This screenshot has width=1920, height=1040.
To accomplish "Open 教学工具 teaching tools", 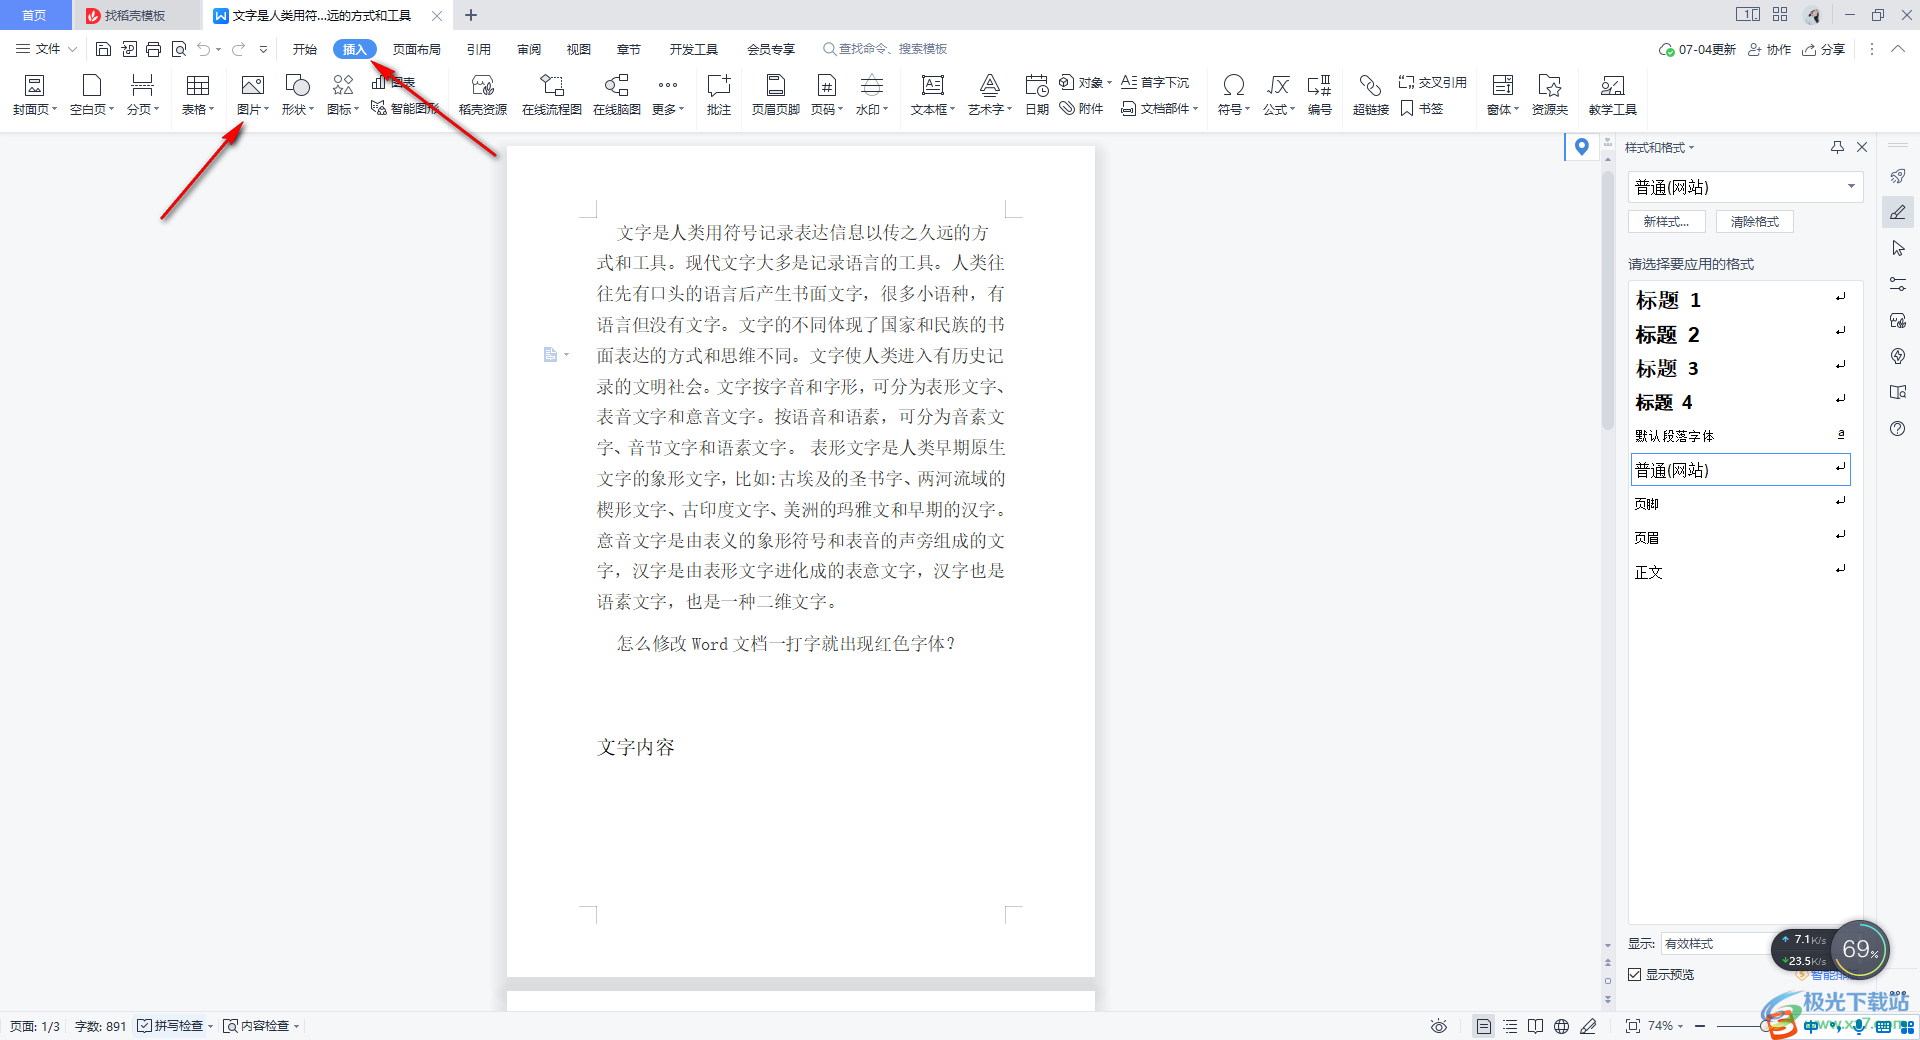I will coord(1612,96).
